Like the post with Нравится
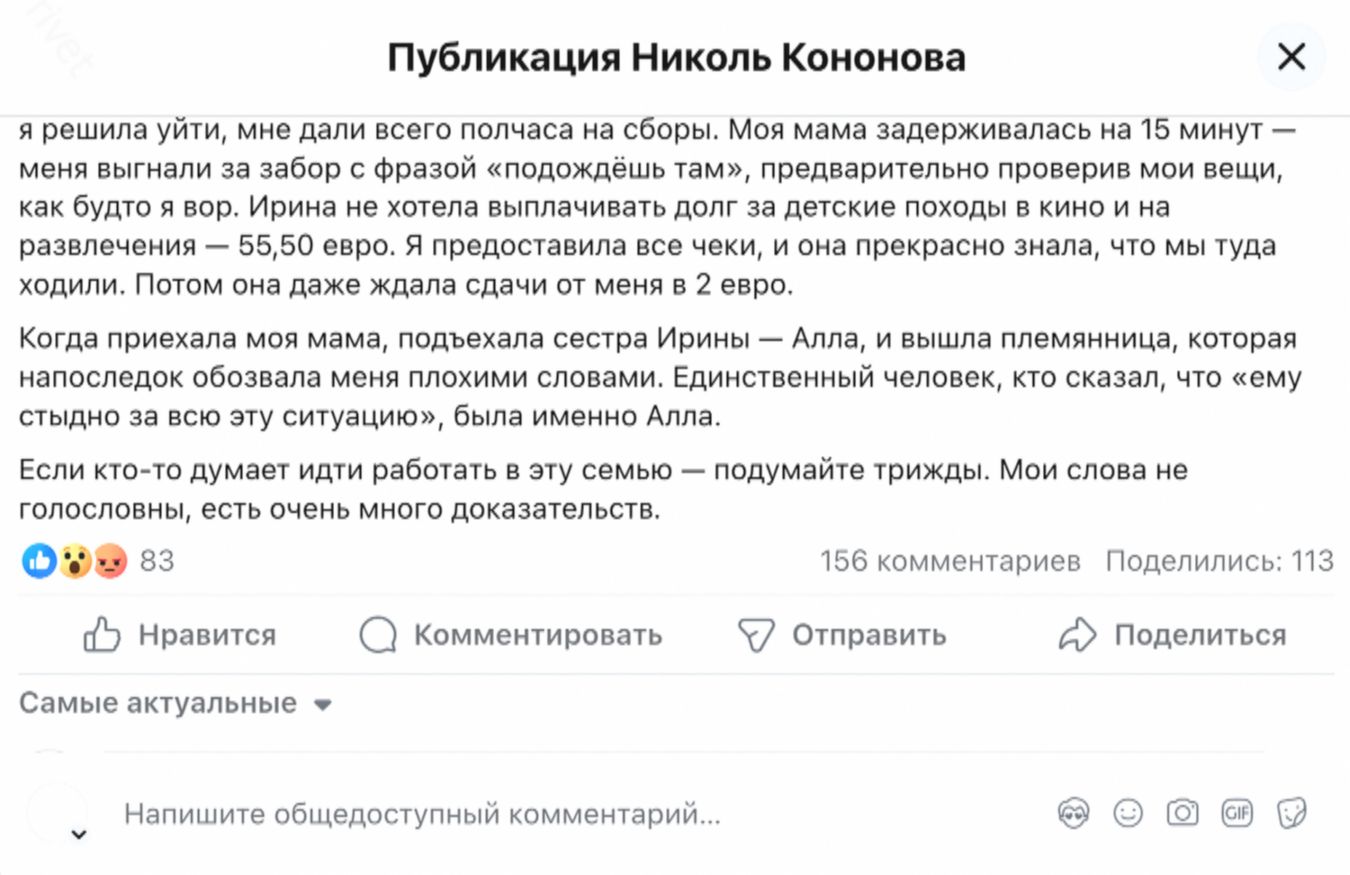The height and width of the screenshot is (875, 1350). click(180, 635)
